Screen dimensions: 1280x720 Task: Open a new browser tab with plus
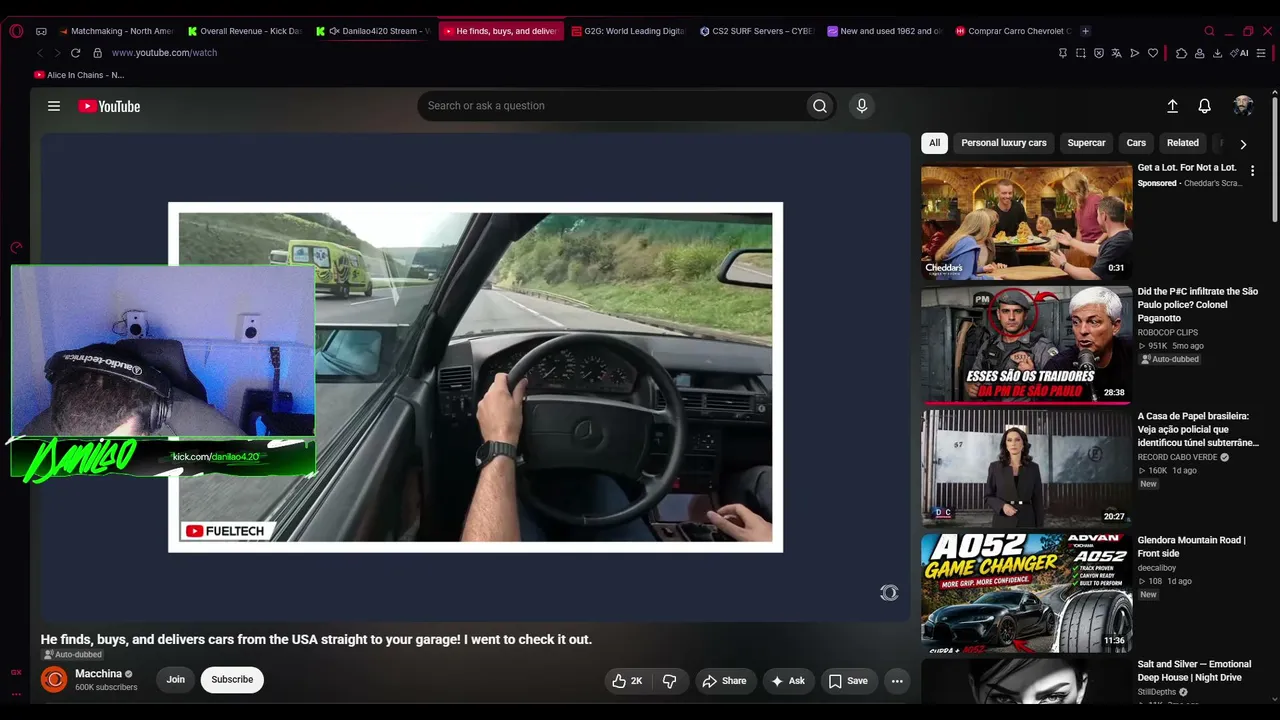(x=1086, y=31)
